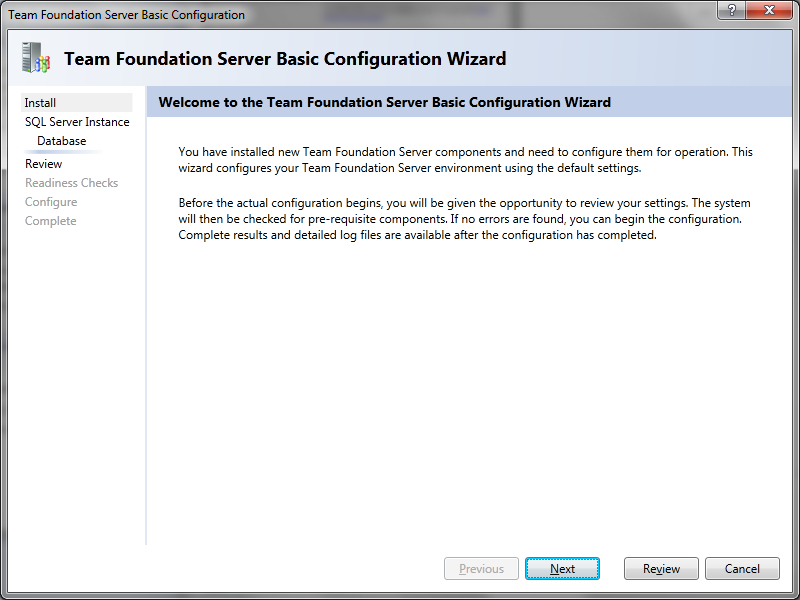Image resolution: width=800 pixels, height=600 pixels.
Task: Go to SQL Server Instance step
Action: 77,122
